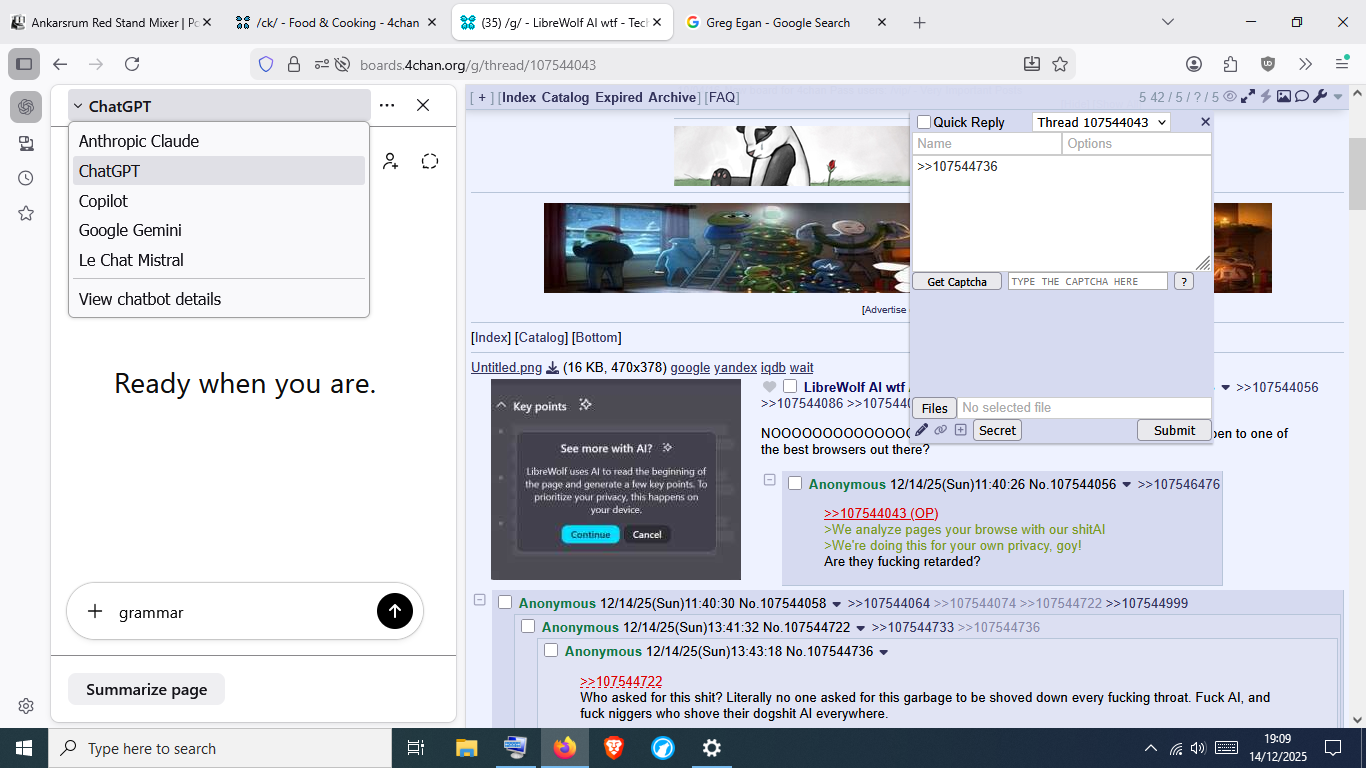1366x768 pixels.
Task: Open the ChatGPT chatbot selector dropdown
Action: pyautogui.click(x=219, y=106)
